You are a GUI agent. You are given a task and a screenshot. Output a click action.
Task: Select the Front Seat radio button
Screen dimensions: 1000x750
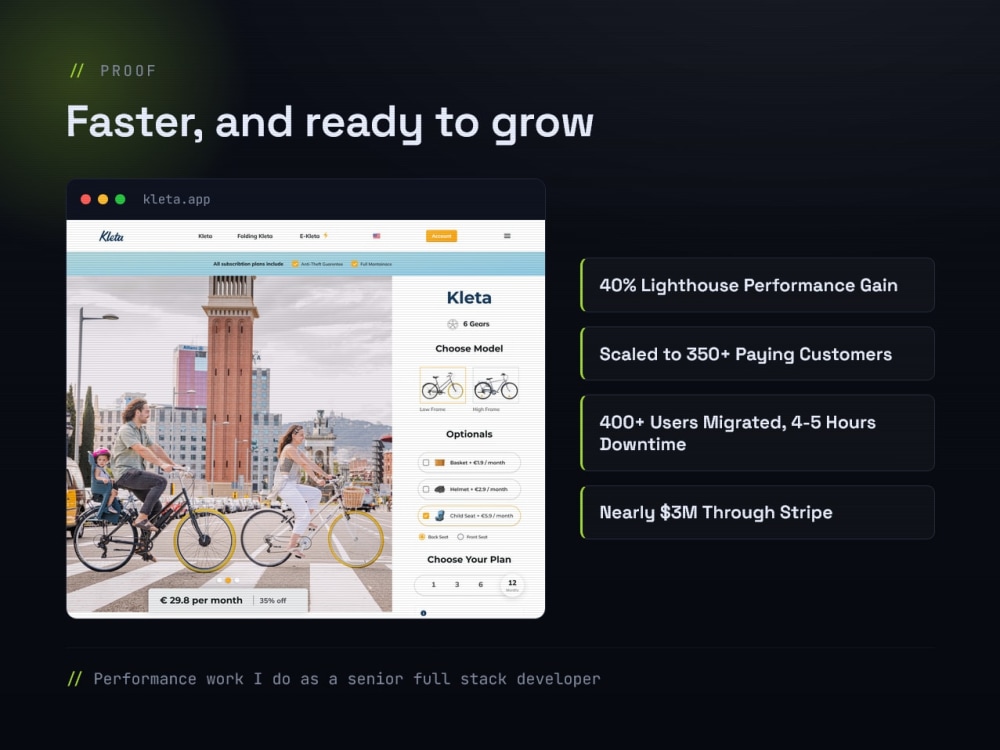tap(460, 537)
